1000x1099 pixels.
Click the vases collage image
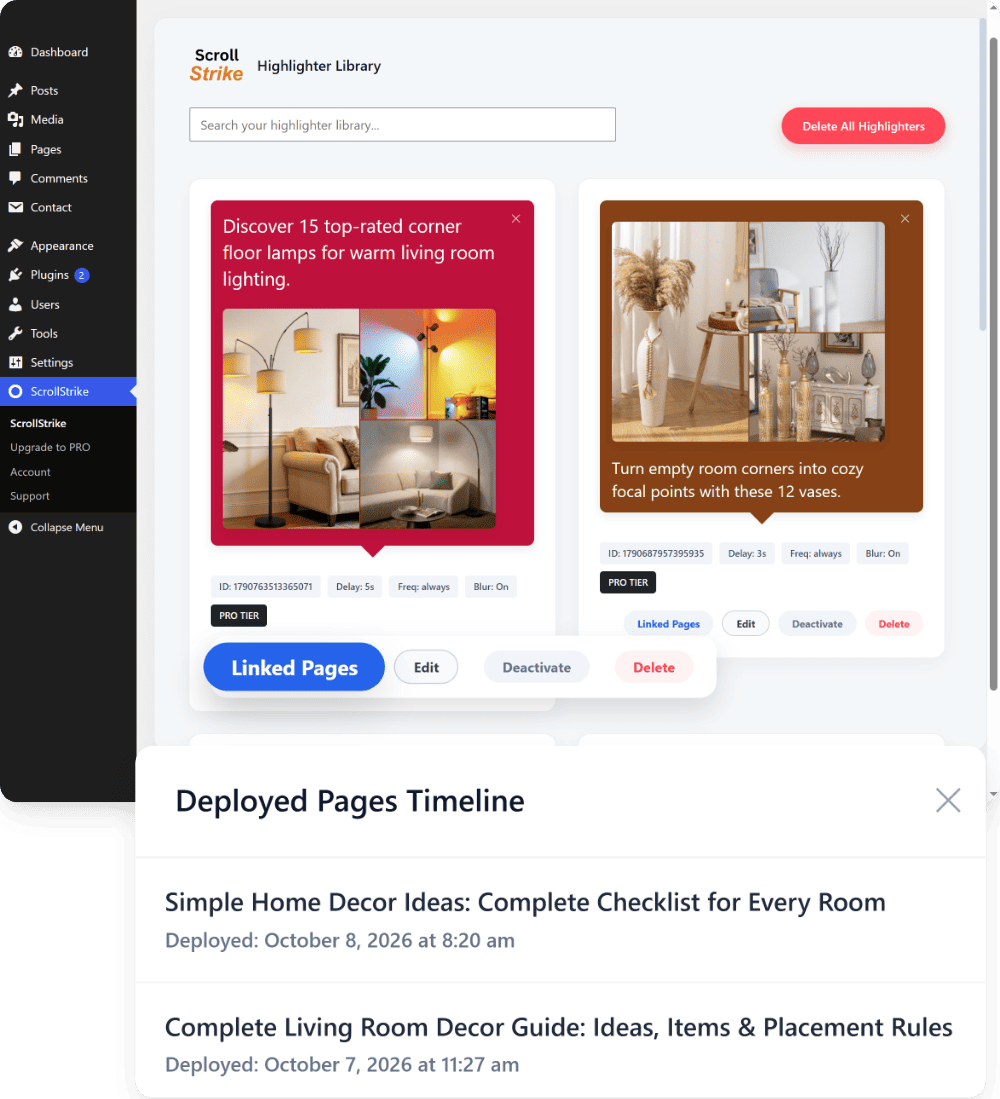[748, 332]
